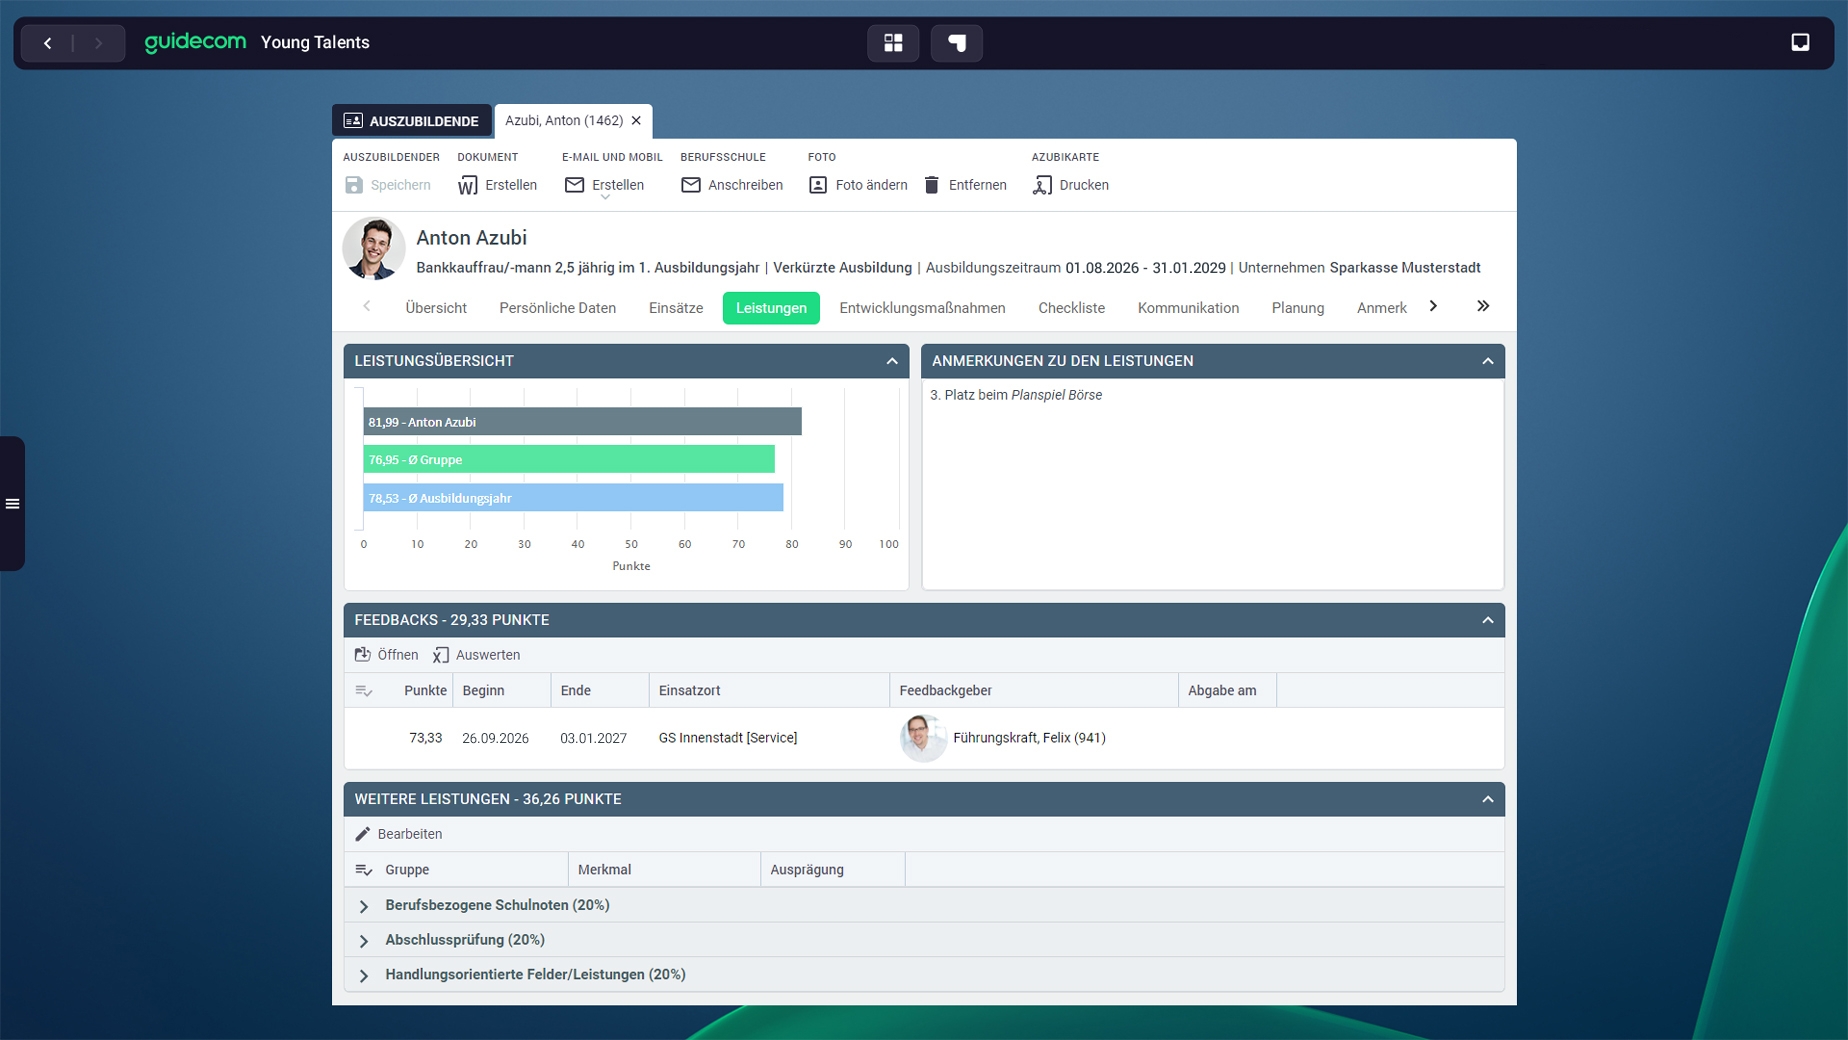The height and width of the screenshot is (1040, 1848).
Task: Go forward with the right arrow icon
Action: (98, 43)
